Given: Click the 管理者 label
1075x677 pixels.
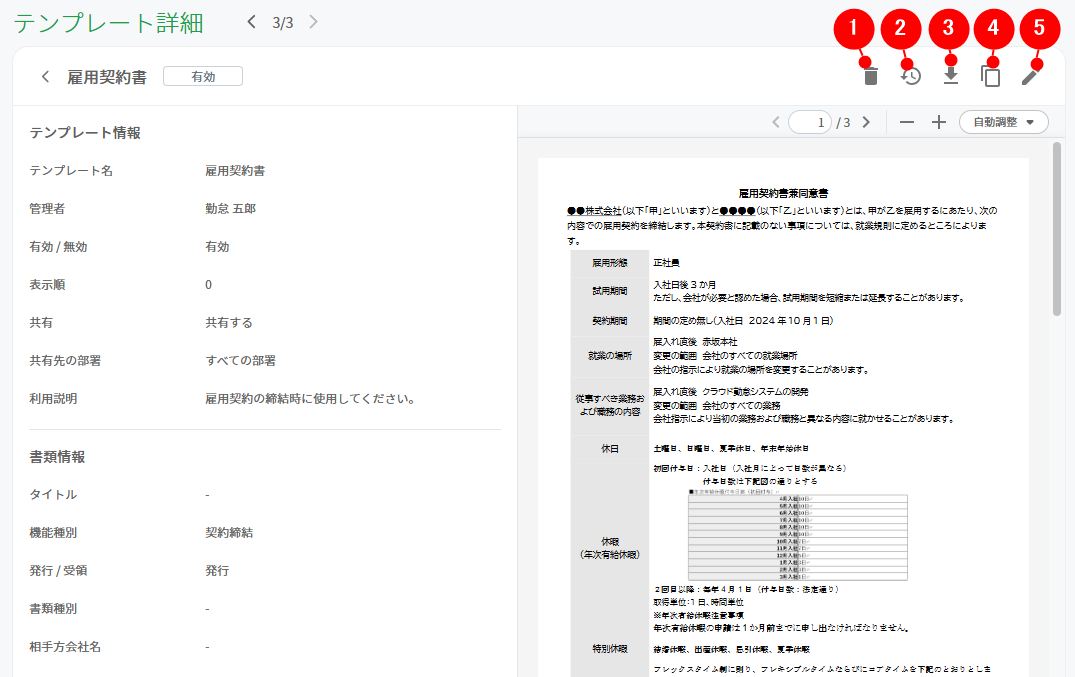Looking at the screenshot, I should (x=47, y=209).
